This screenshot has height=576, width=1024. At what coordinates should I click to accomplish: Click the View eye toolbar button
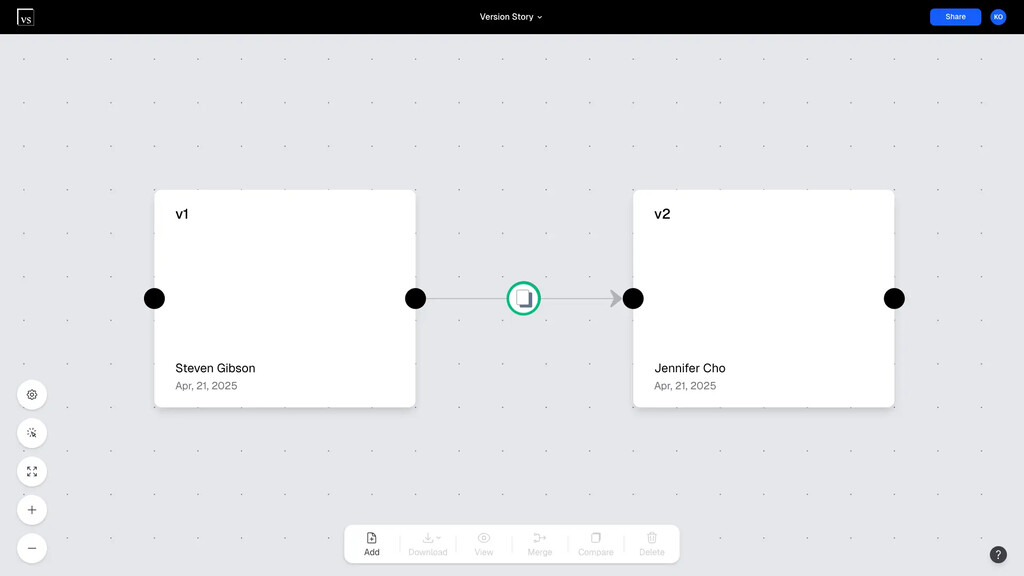pyautogui.click(x=483, y=544)
